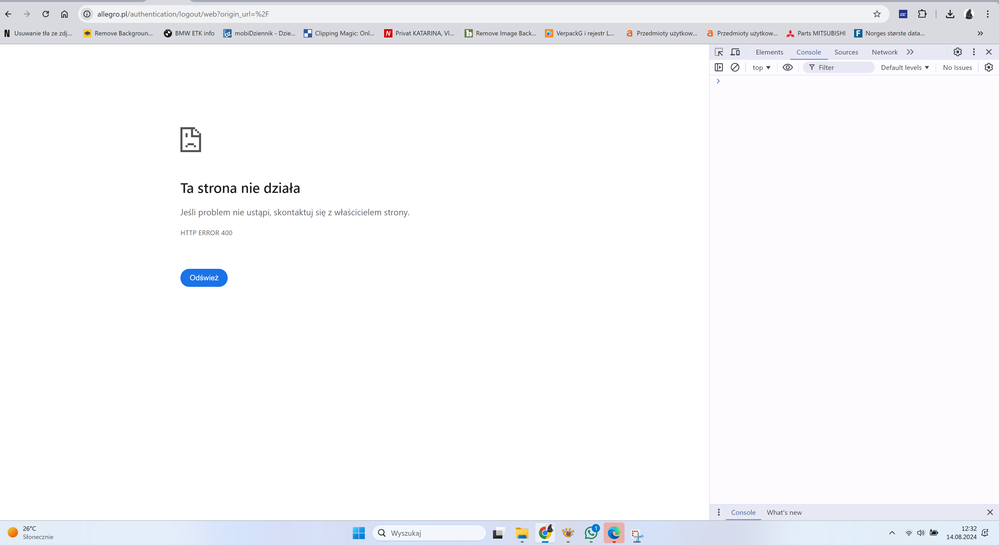The image size is (999, 545).
Task: Create a live expression with the eye icon
Action: coord(788,68)
